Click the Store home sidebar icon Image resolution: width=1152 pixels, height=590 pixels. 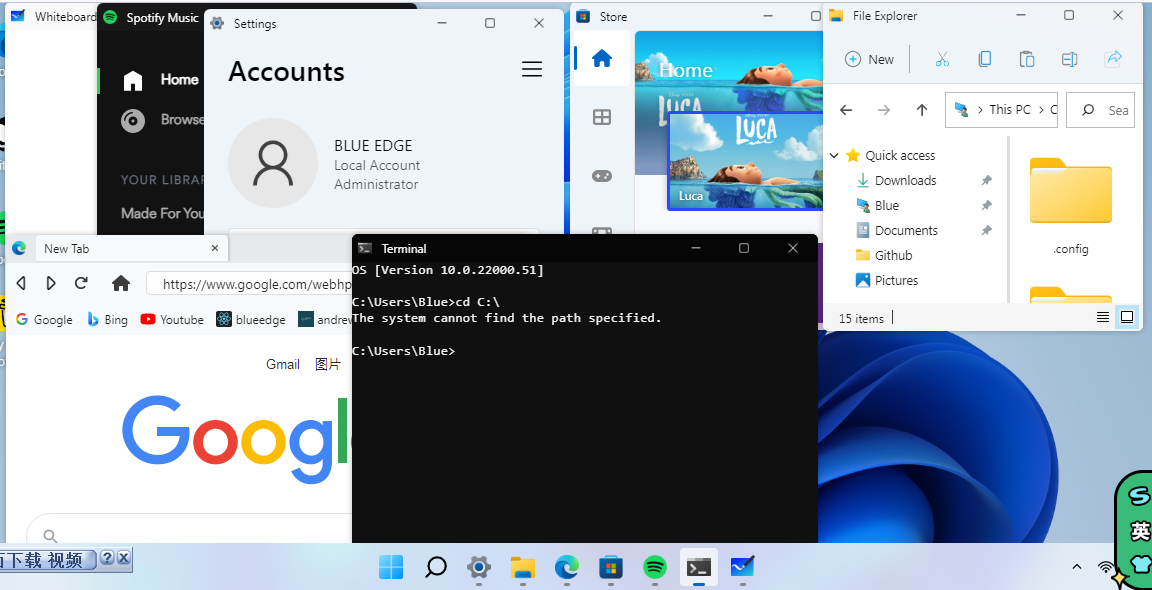tap(602, 58)
